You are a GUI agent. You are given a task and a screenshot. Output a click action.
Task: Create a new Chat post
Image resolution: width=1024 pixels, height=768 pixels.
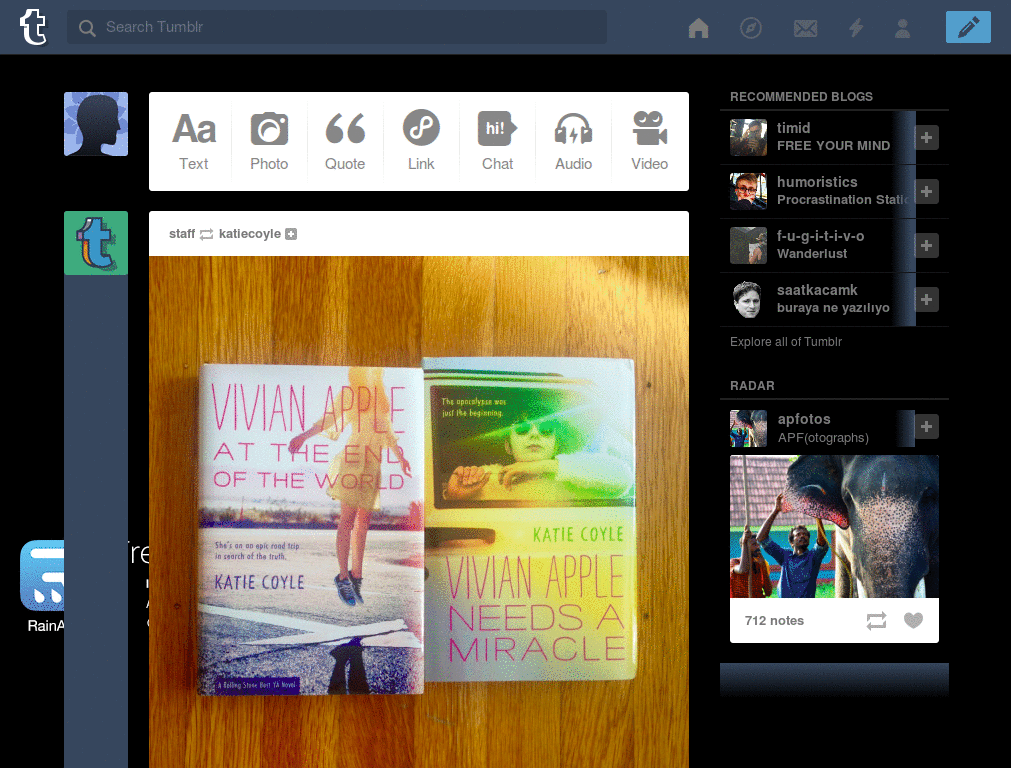click(497, 141)
